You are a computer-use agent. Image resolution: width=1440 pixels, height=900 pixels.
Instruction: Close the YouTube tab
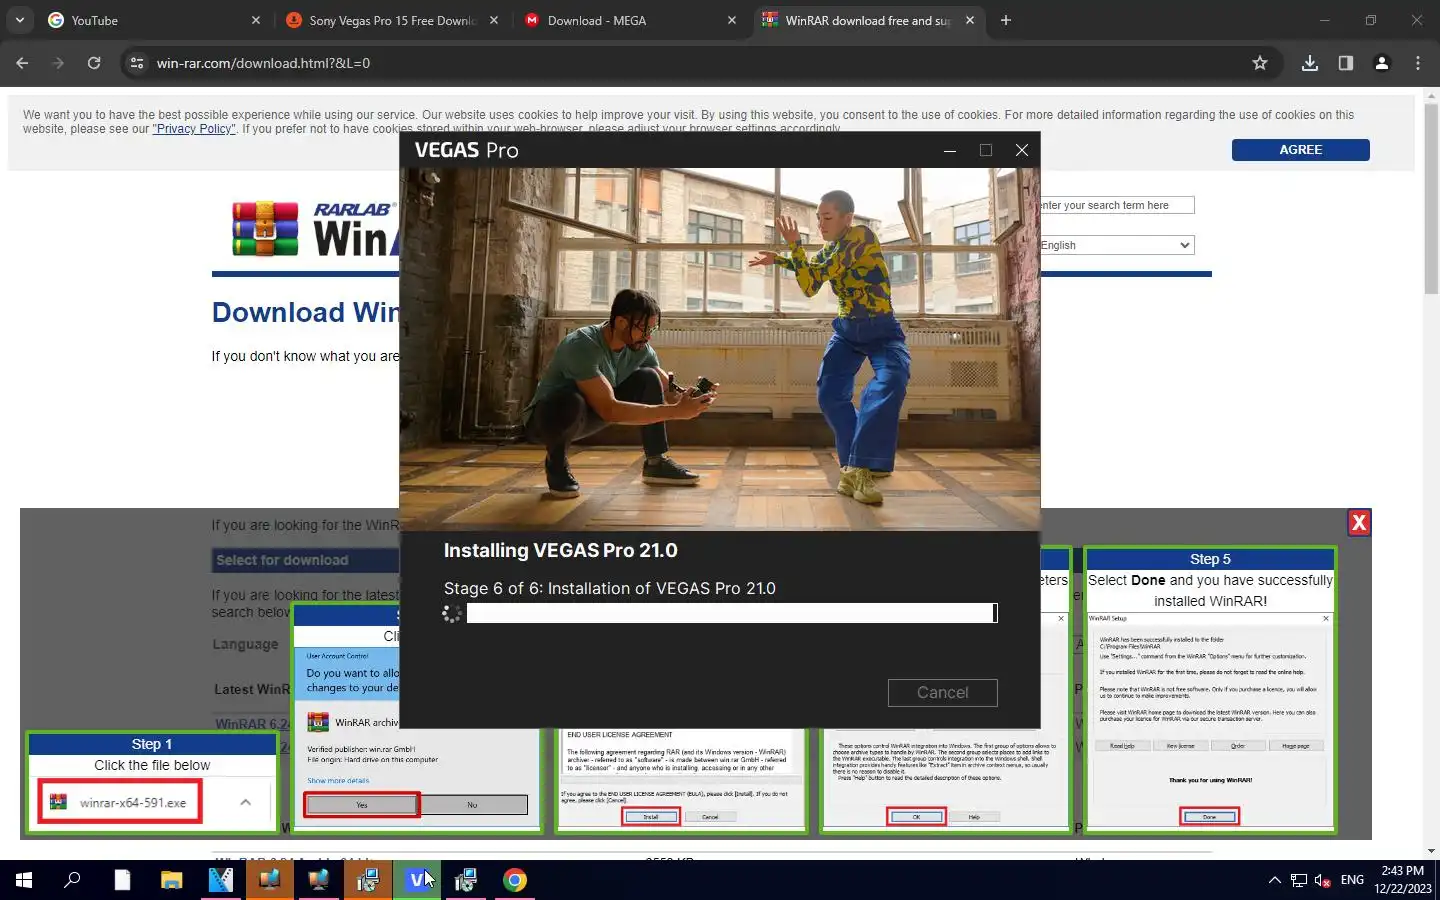[x=256, y=20]
